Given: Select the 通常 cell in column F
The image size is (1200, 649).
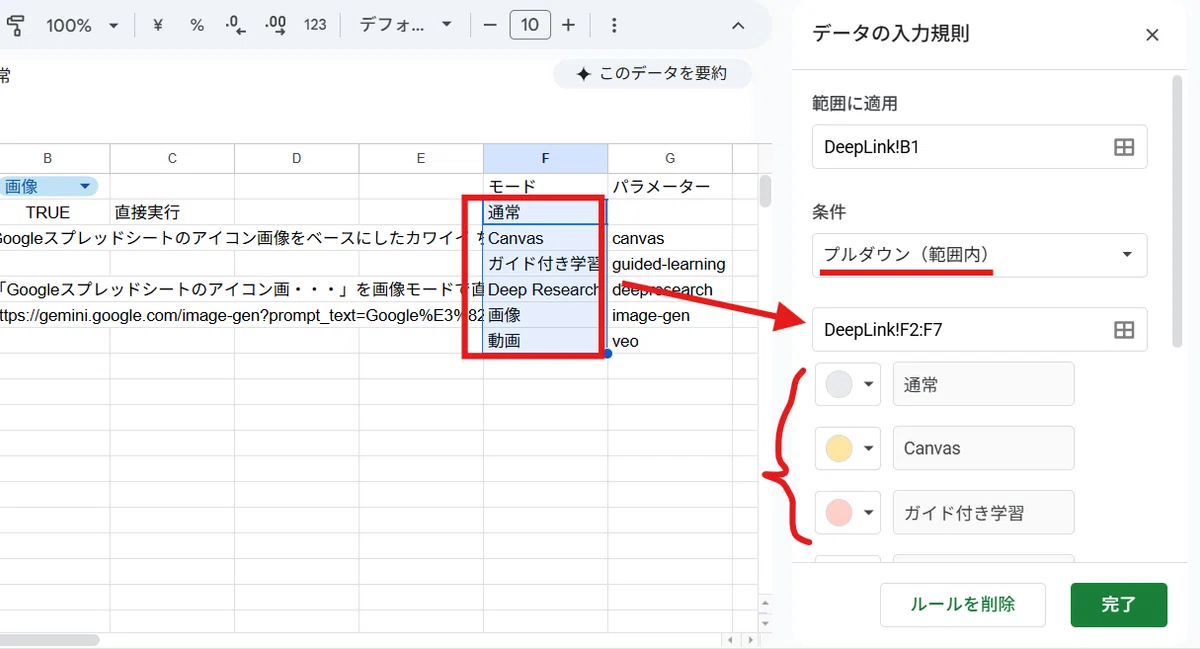Looking at the screenshot, I should [x=545, y=212].
